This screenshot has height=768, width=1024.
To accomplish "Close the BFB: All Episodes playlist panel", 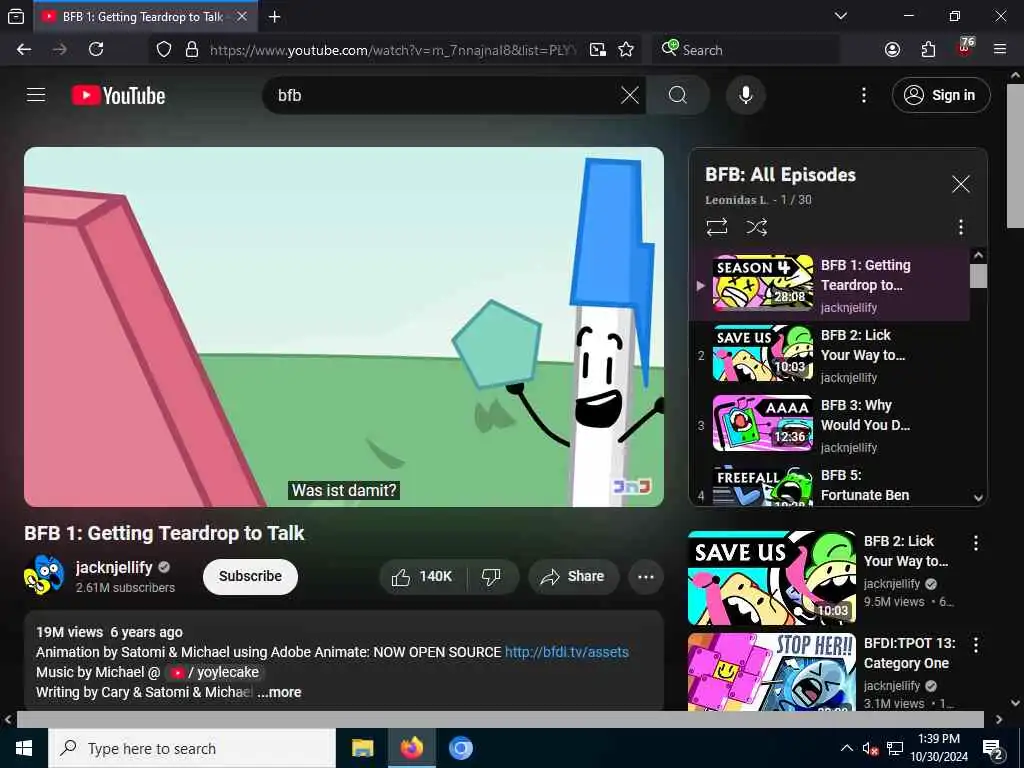I will pos(960,184).
